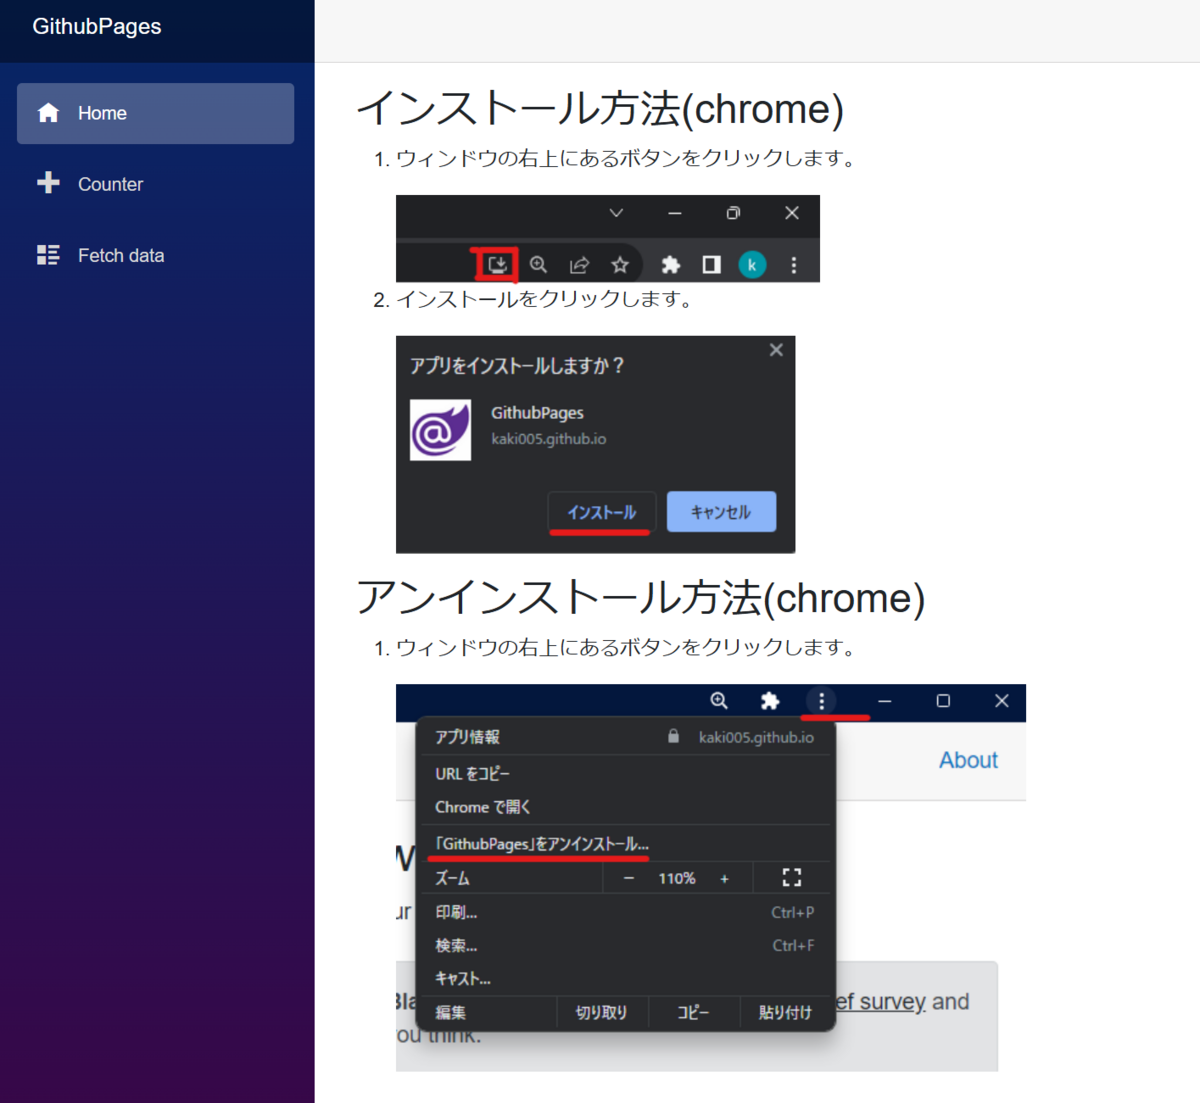The image size is (1200, 1103).
Task: Click the 切り取り edit option
Action: tap(602, 1012)
